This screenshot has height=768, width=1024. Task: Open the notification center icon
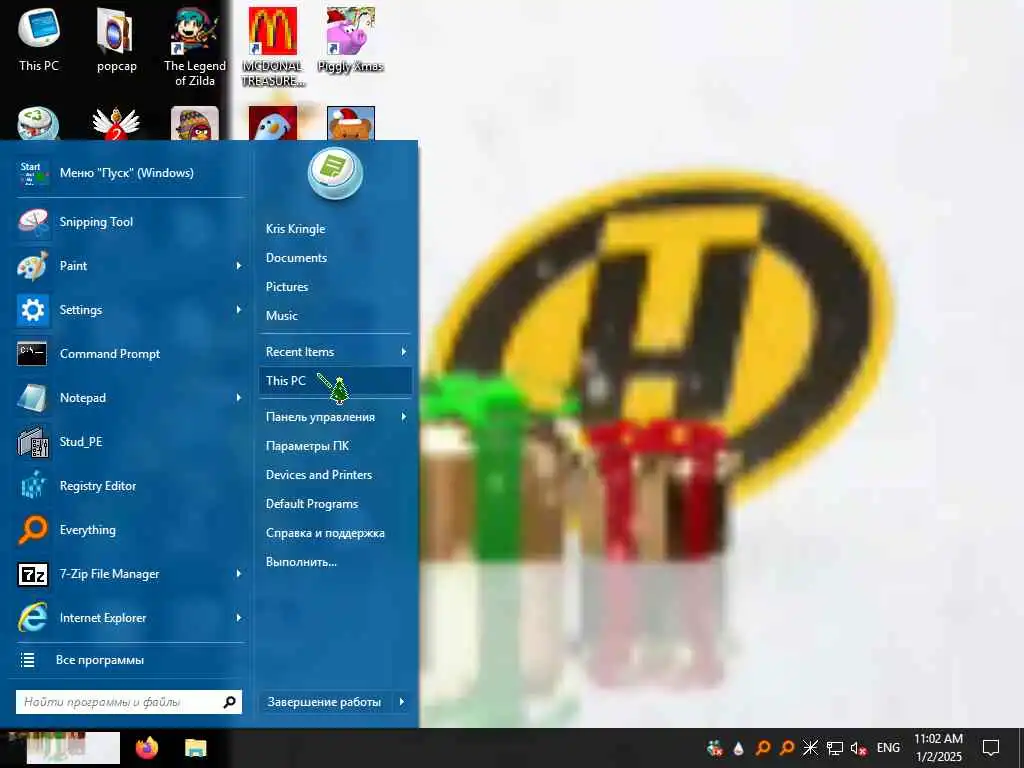pos(991,748)
